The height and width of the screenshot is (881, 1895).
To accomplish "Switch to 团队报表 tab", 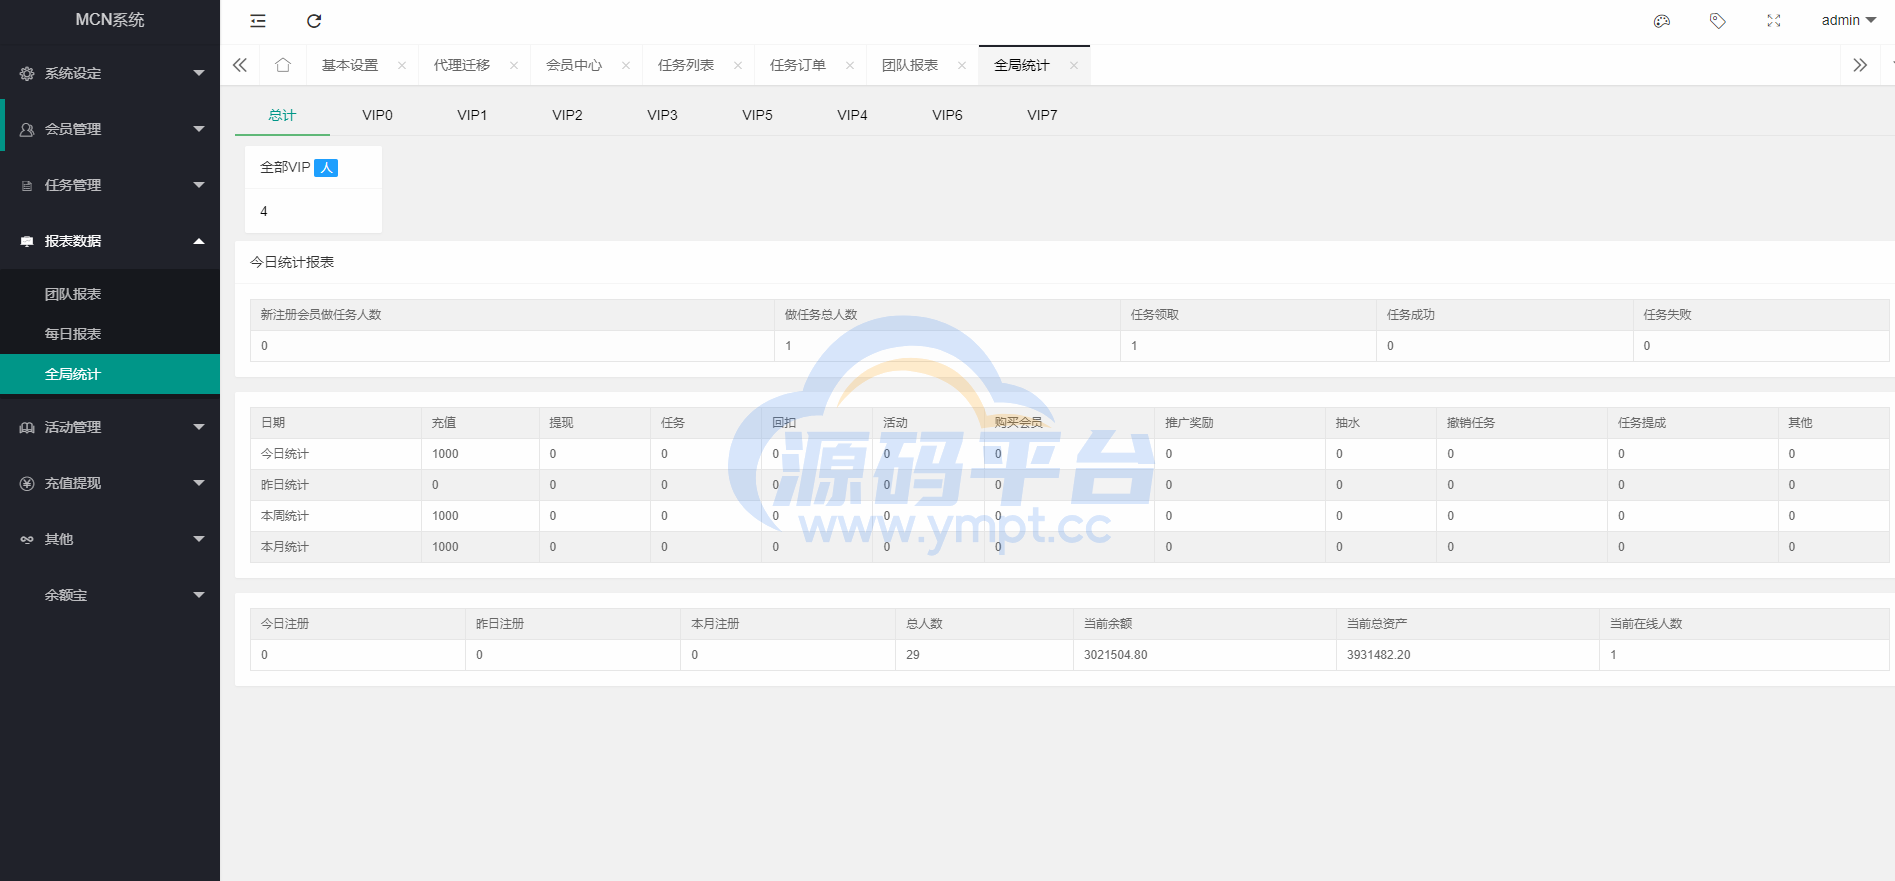I will pos(910,65).
